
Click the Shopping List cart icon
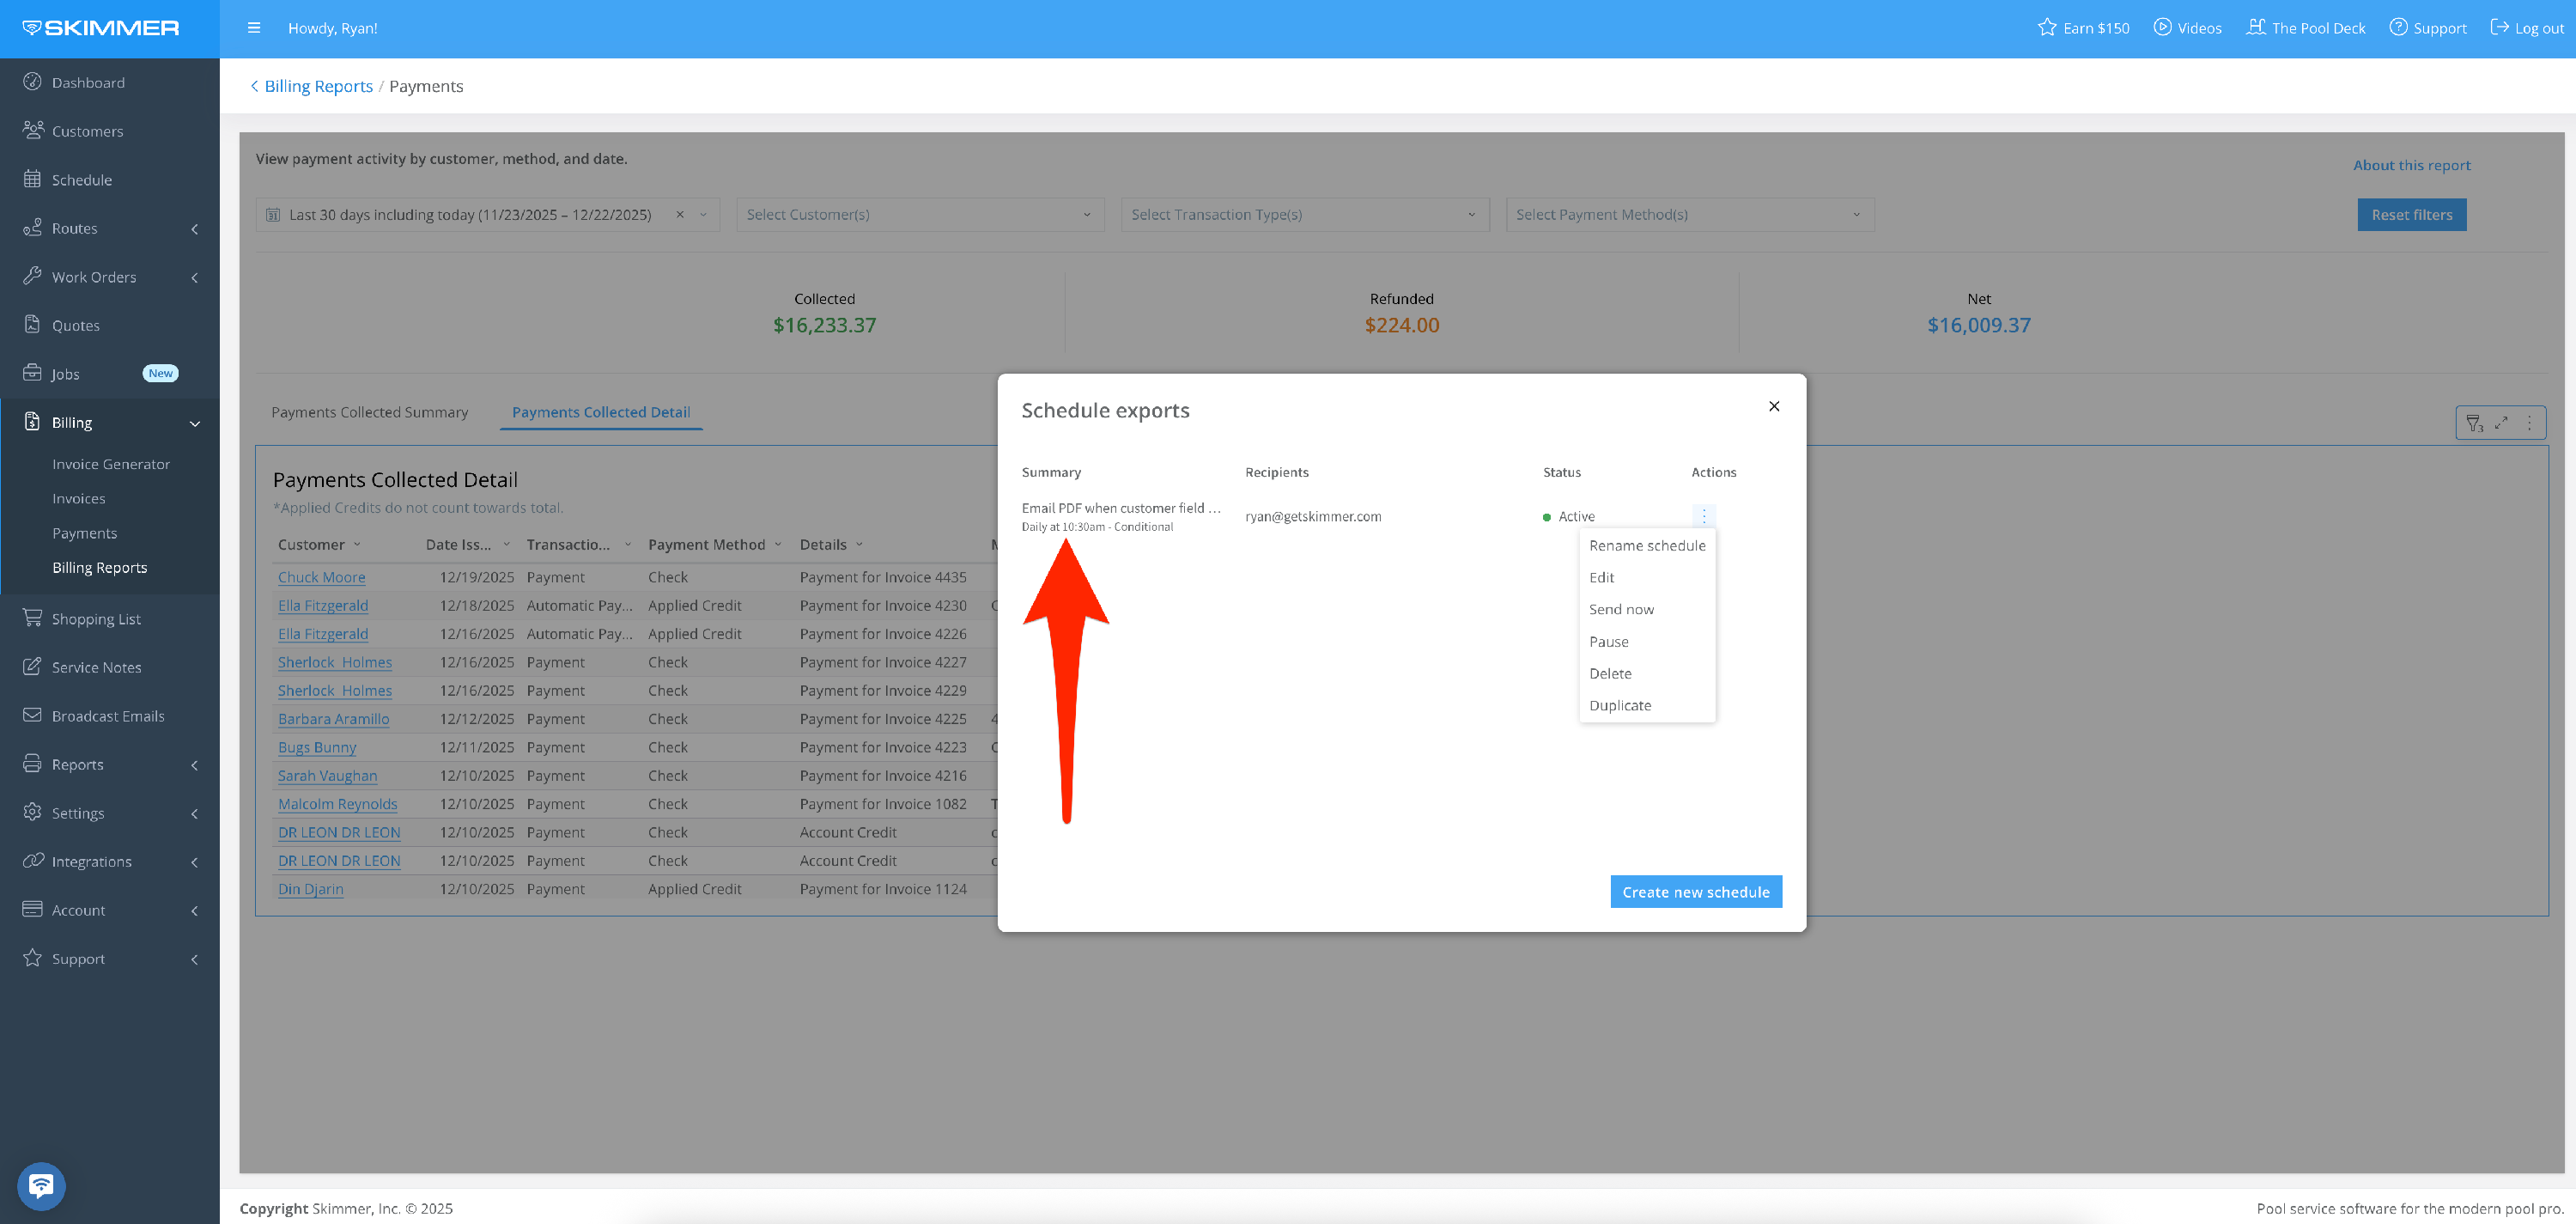32,618
